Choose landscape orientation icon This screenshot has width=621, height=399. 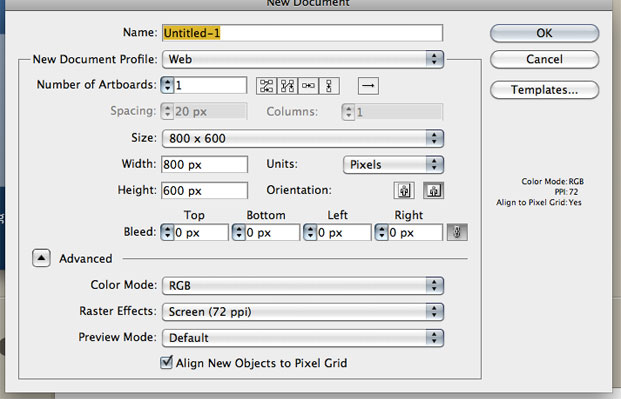(434, 191)
